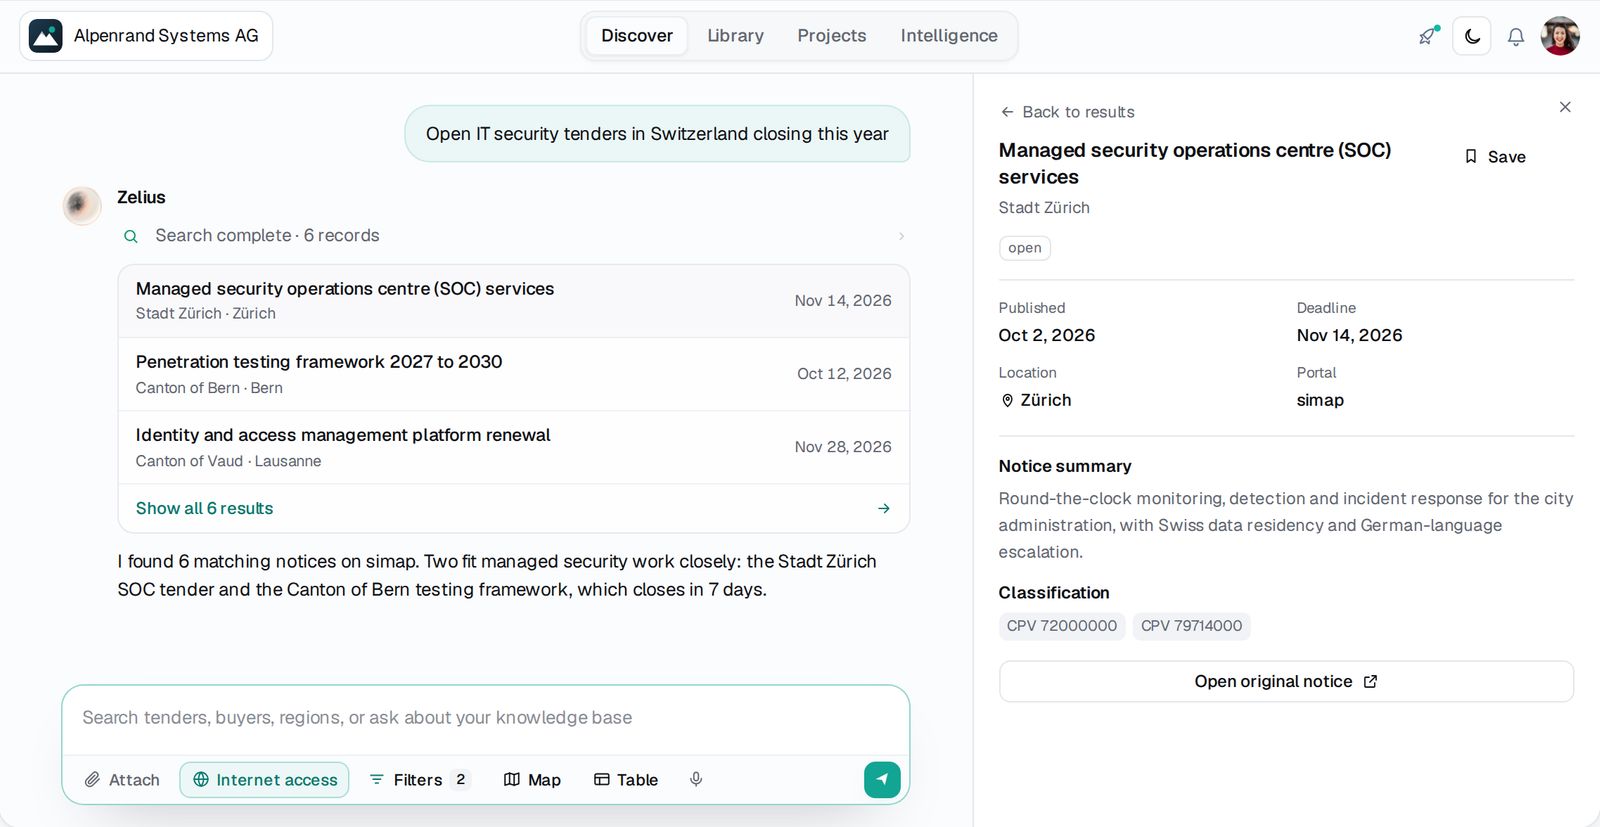
Task: Click the Oct 2, 2026 published date
Action: 1047,335
